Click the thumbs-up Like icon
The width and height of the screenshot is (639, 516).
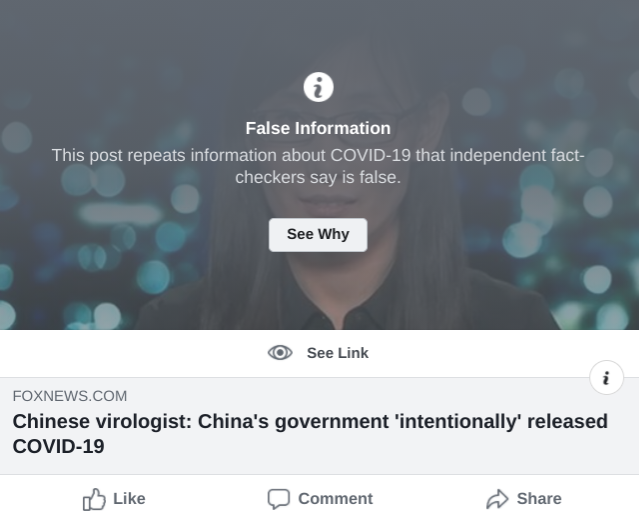(x=94, y=499)
